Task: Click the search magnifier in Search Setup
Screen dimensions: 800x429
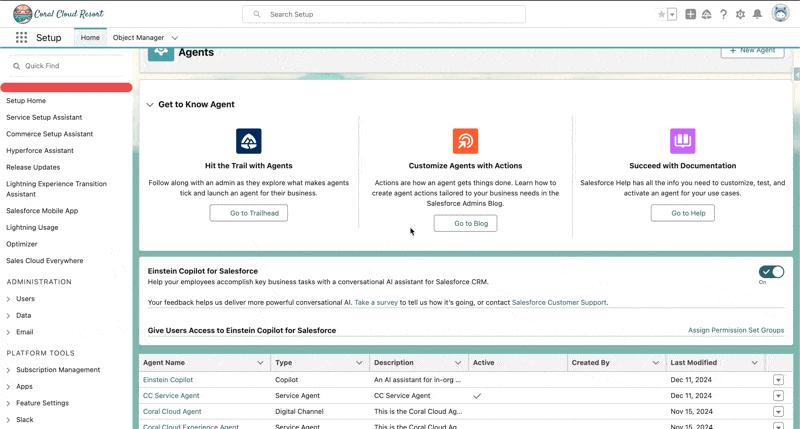Action: pos(257,14)
